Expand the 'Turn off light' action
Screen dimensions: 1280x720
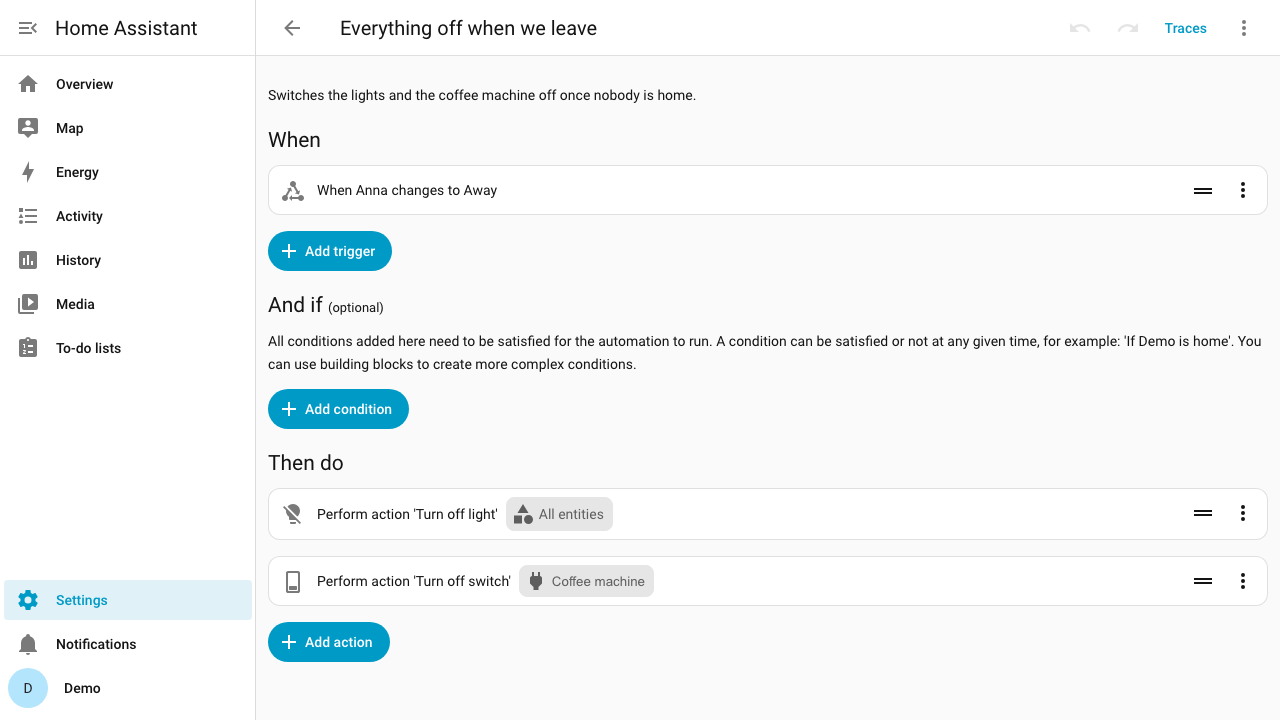(x=767, y=514)
